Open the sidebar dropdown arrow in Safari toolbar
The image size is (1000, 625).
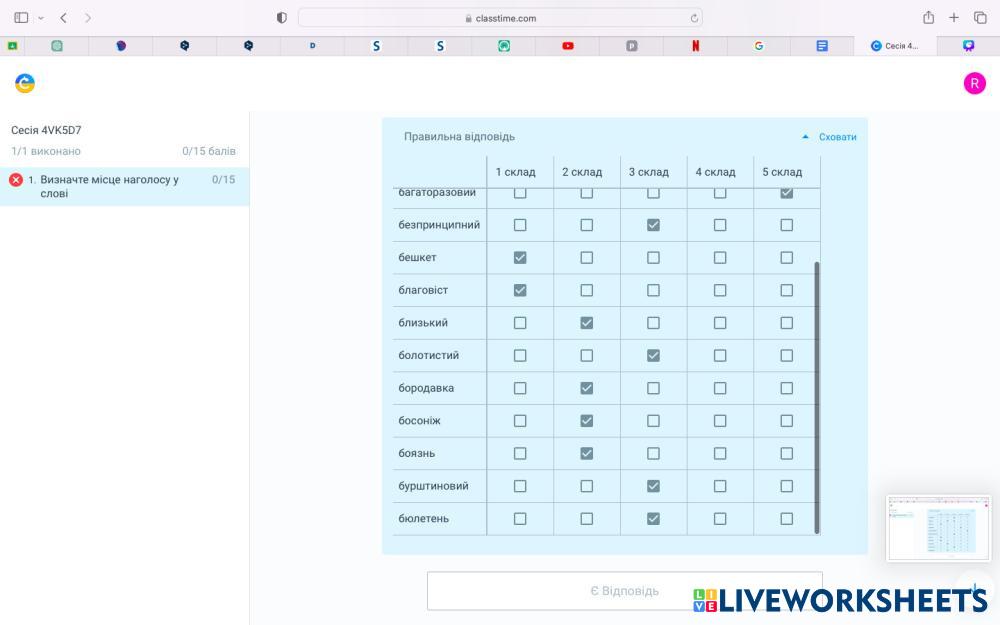tap(41, 18)
